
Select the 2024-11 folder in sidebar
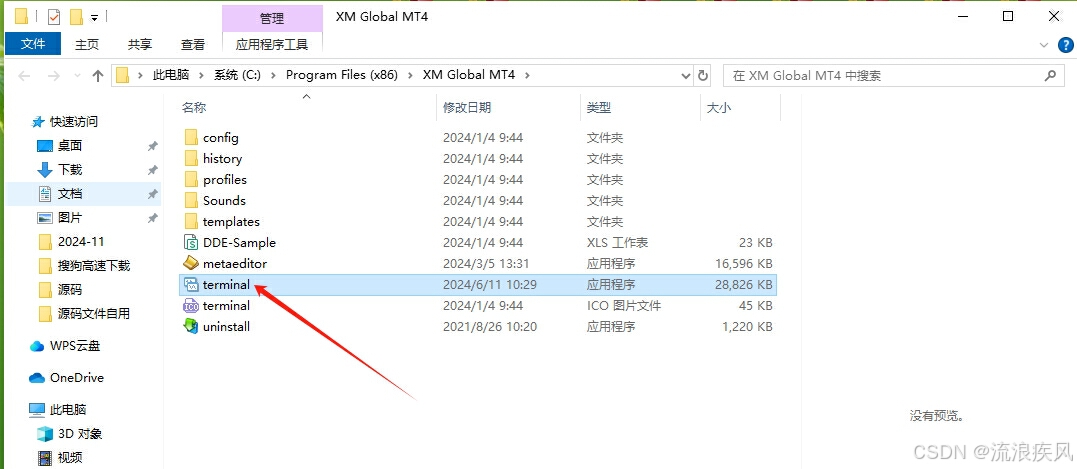coord(81,242)
